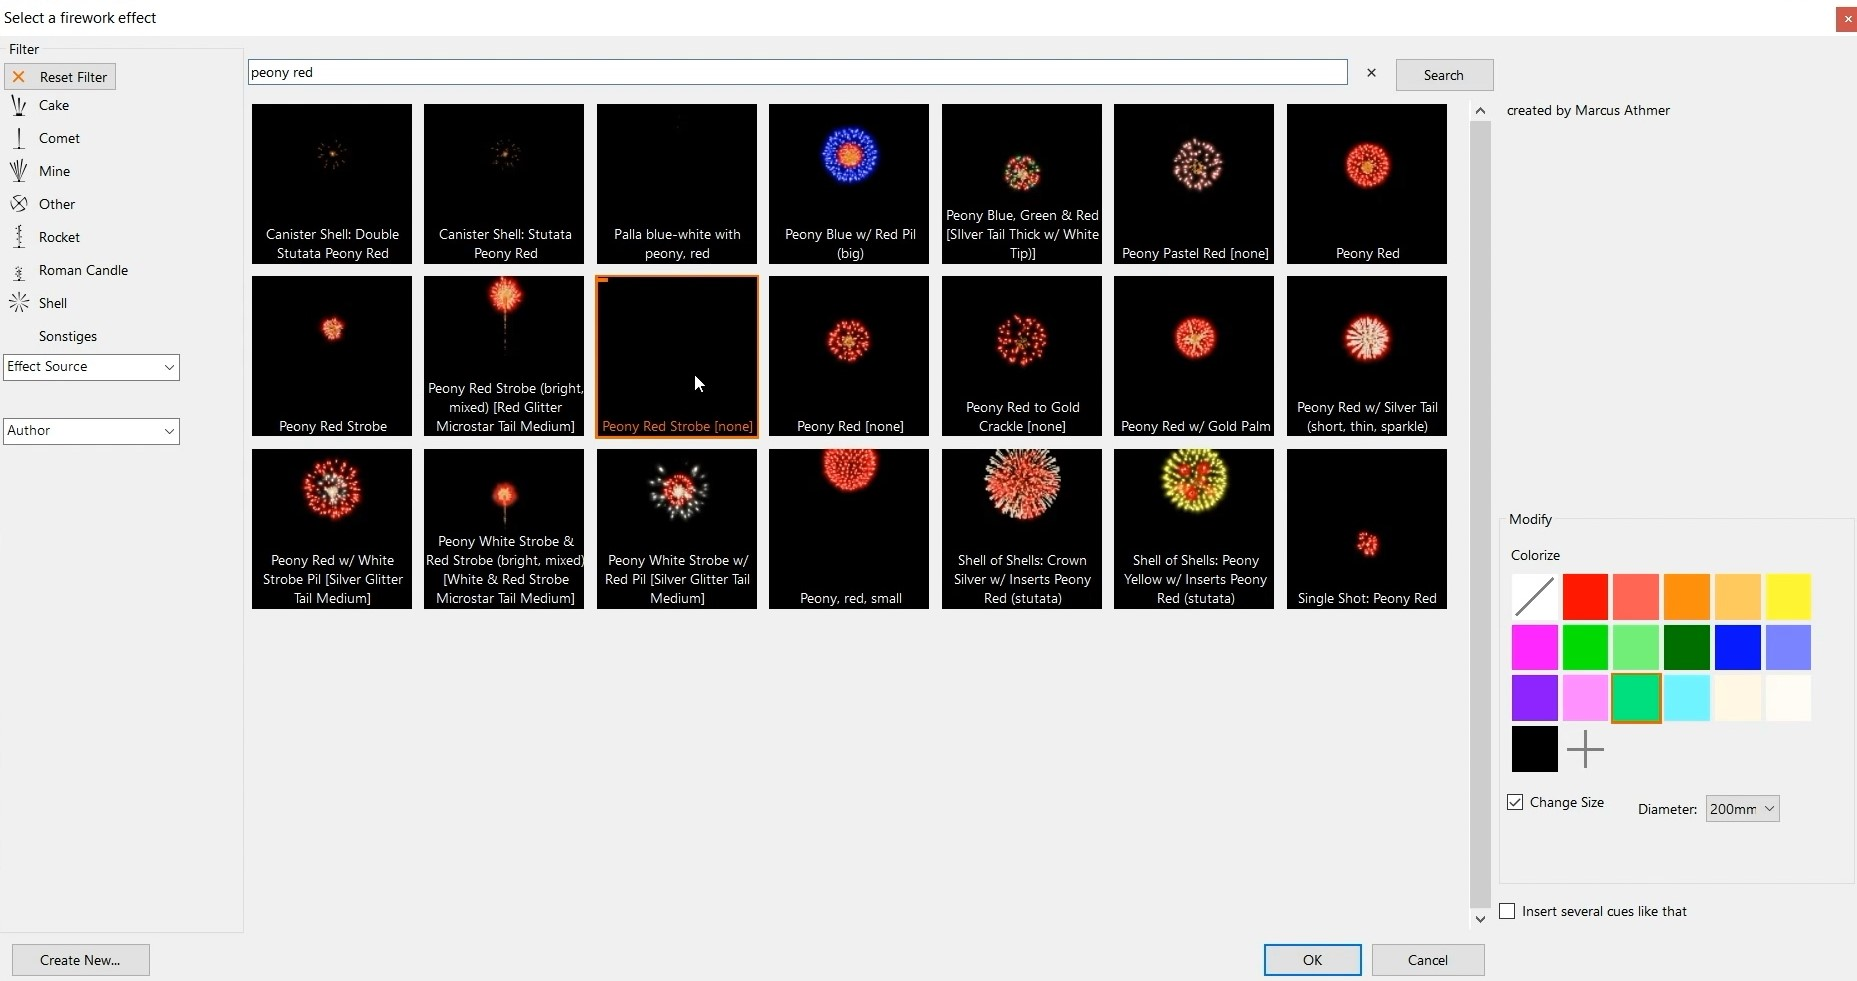Enable Insert several cues like that

pyautogui.click(x=1507, y=911)
